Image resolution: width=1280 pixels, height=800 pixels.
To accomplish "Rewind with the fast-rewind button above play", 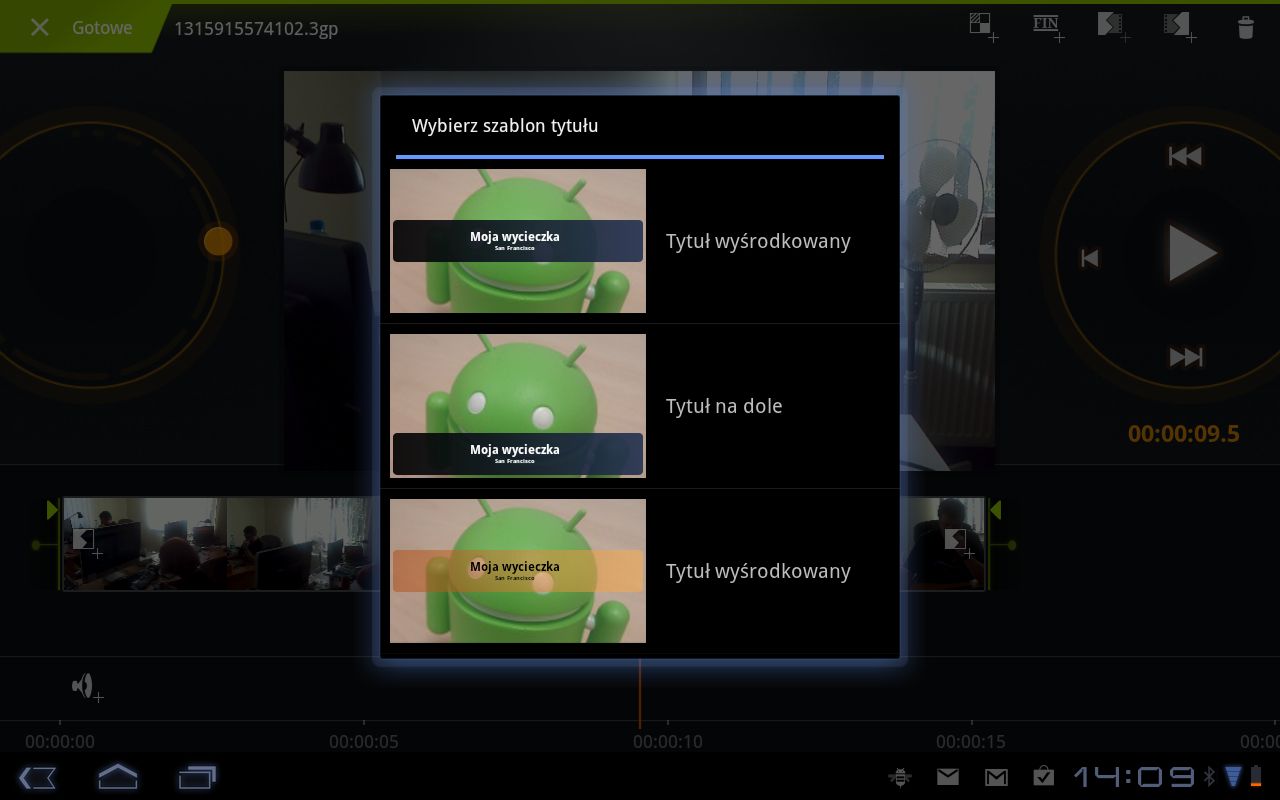I will pos(1185,156).
